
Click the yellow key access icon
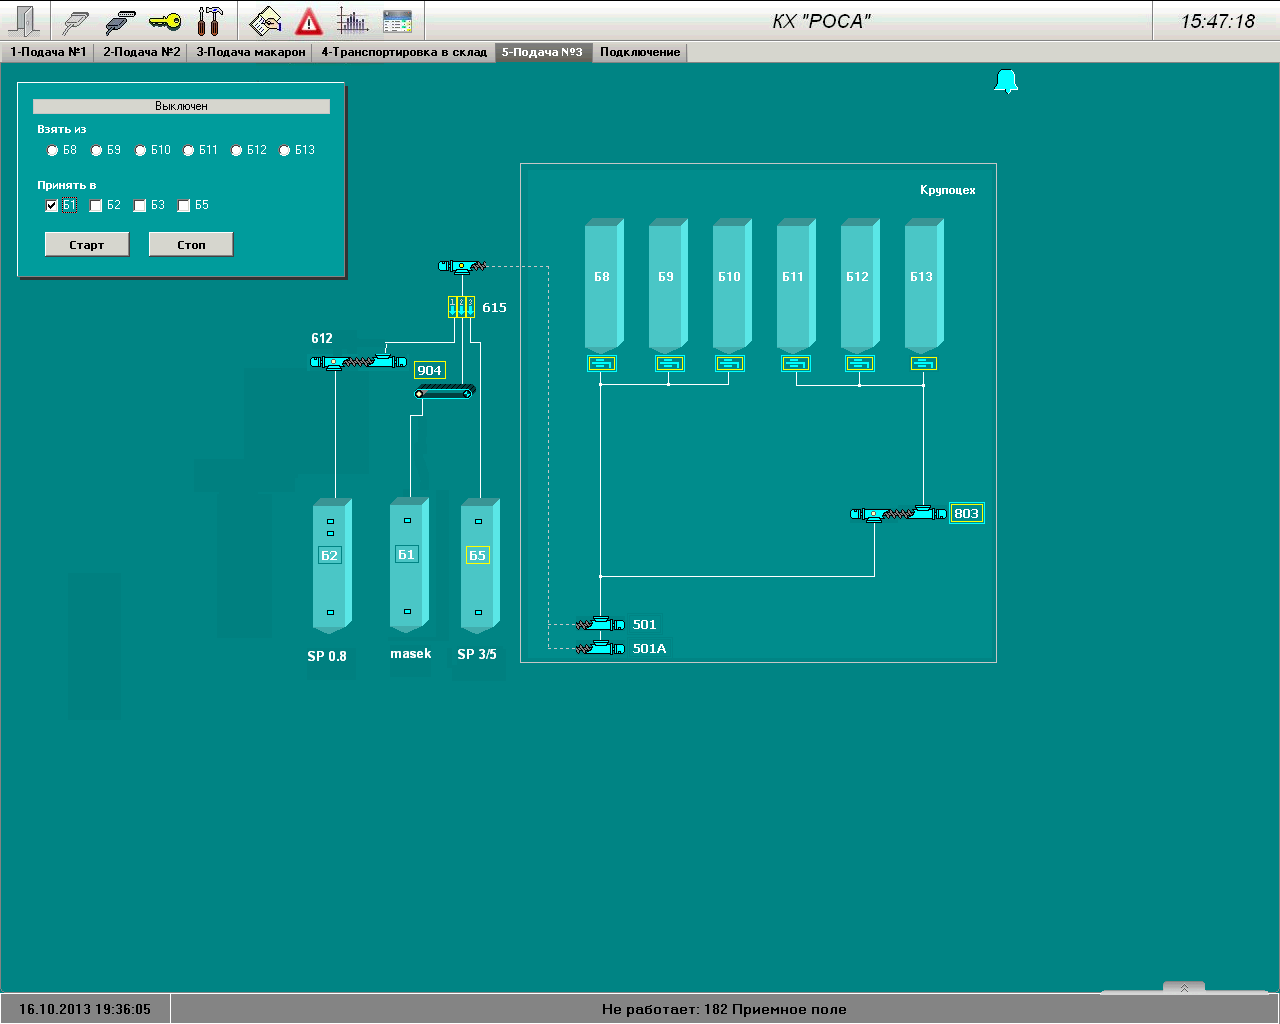(x=165, y=21)
